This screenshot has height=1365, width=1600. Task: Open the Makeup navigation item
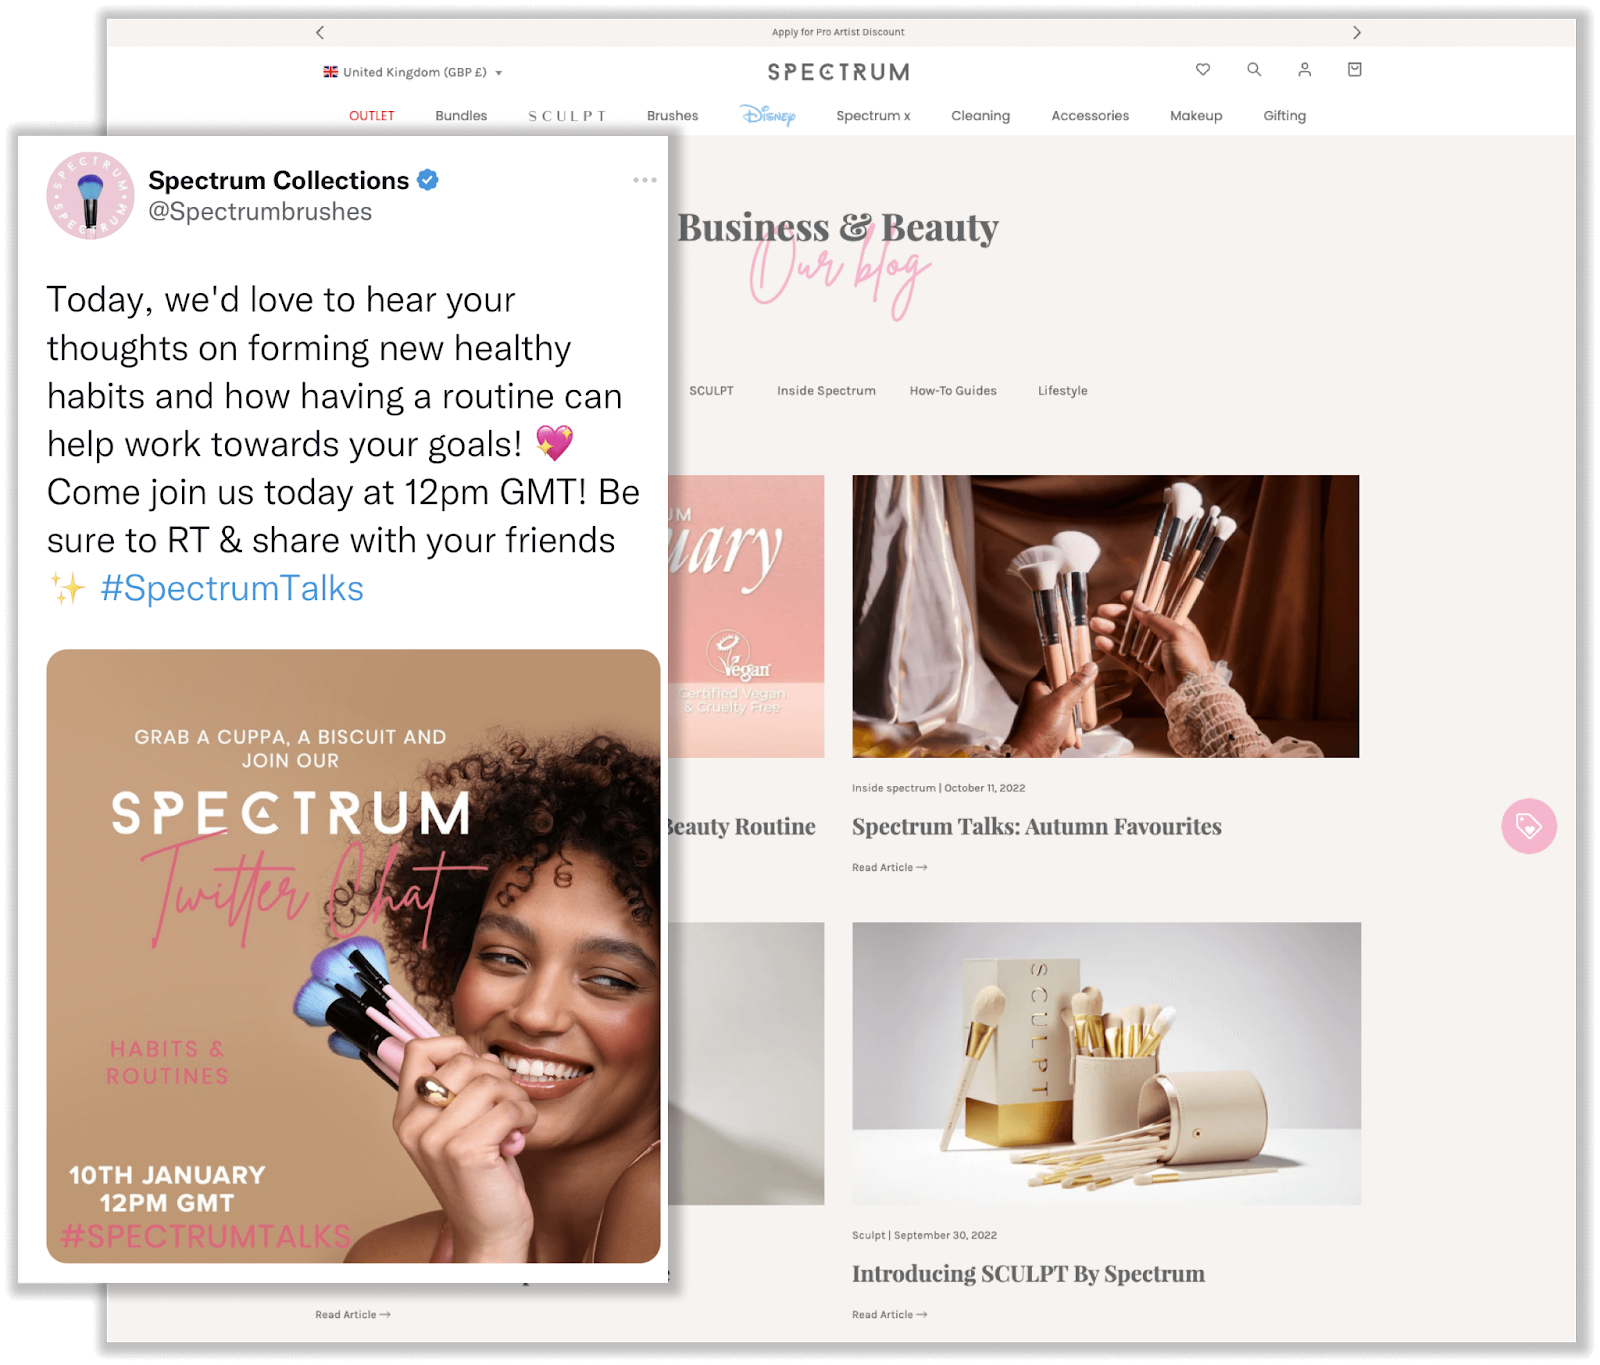click(1196, 116)
